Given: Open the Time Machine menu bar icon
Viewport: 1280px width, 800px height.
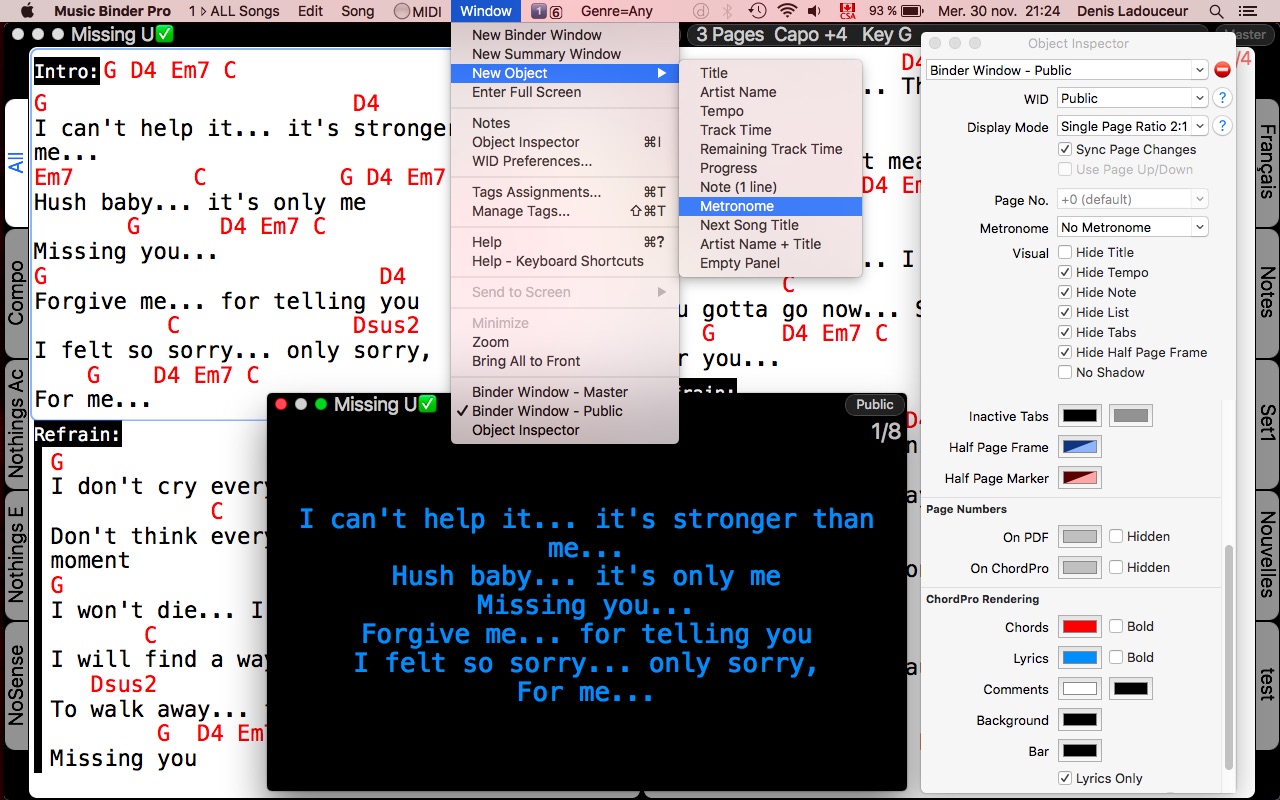Looking at the screenshot, I should 758,11.
